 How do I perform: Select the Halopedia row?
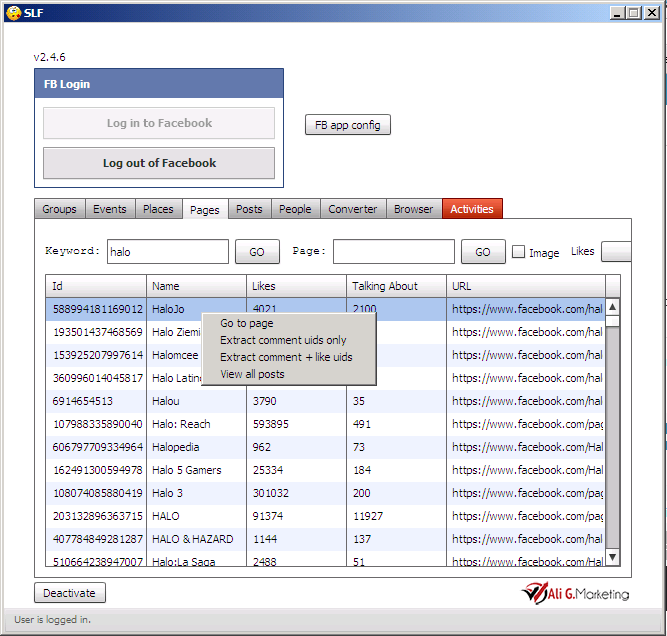(325, 447)
